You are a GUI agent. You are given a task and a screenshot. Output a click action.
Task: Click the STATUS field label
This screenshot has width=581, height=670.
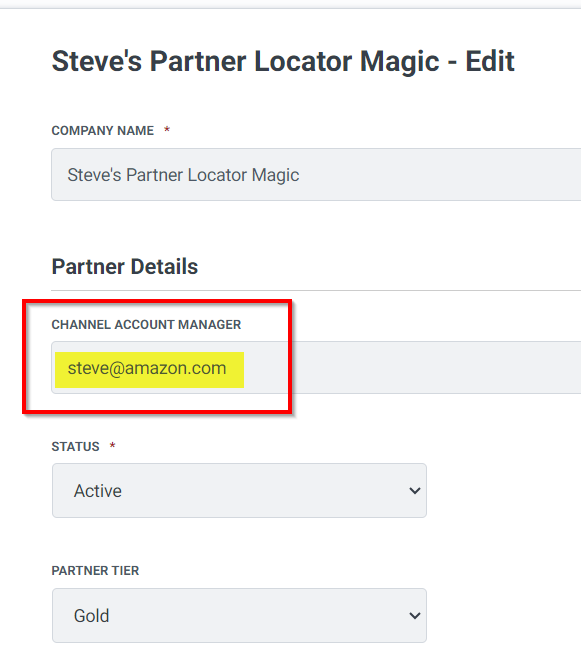click(x=75, y=447)
